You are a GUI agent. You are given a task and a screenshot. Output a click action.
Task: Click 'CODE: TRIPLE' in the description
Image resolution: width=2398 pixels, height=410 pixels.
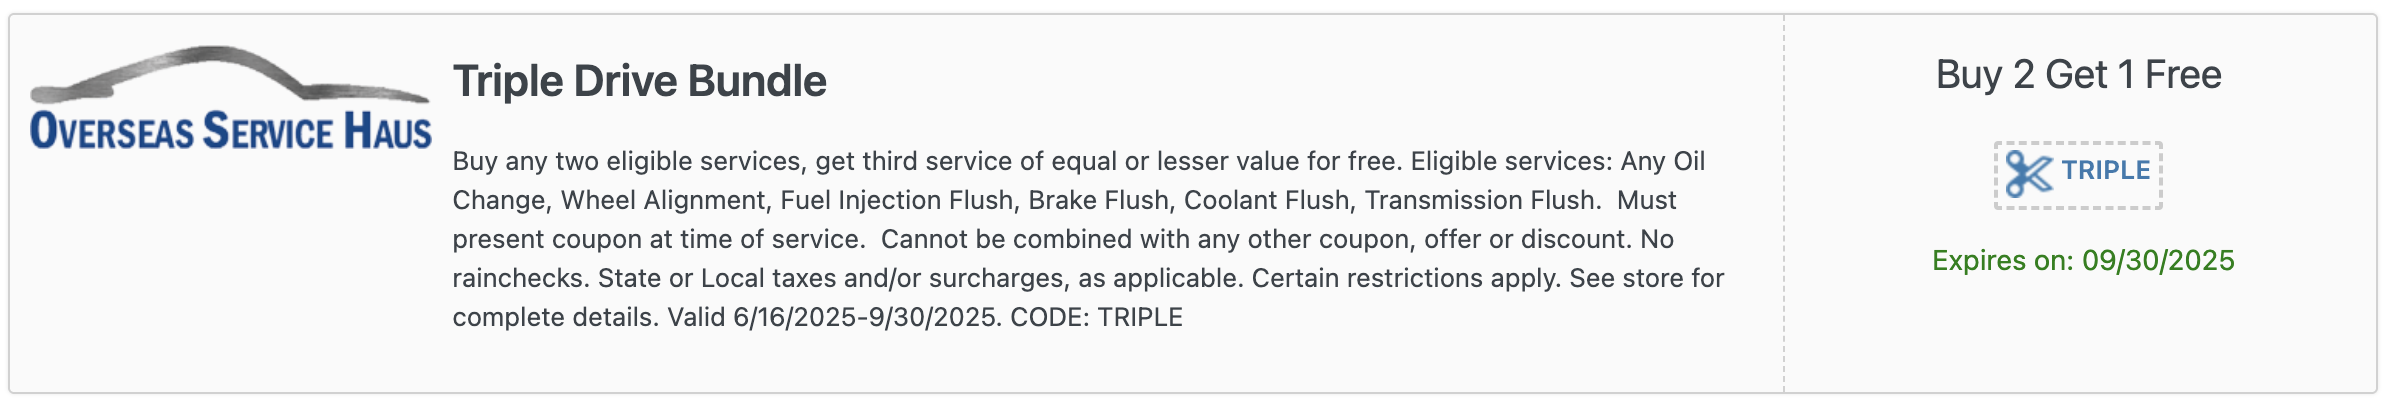click(x=1096, y=317)
